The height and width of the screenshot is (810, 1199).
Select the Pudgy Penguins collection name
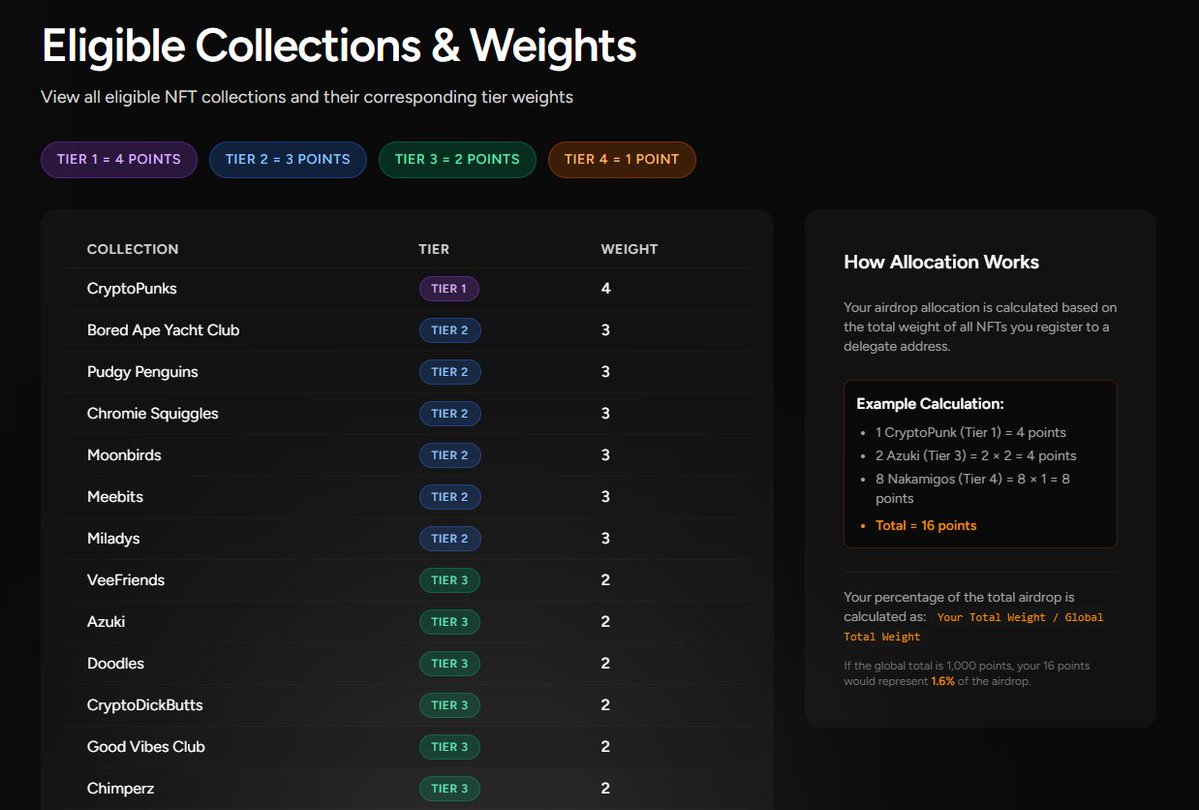pyautogui.click(x=142, y=372)
